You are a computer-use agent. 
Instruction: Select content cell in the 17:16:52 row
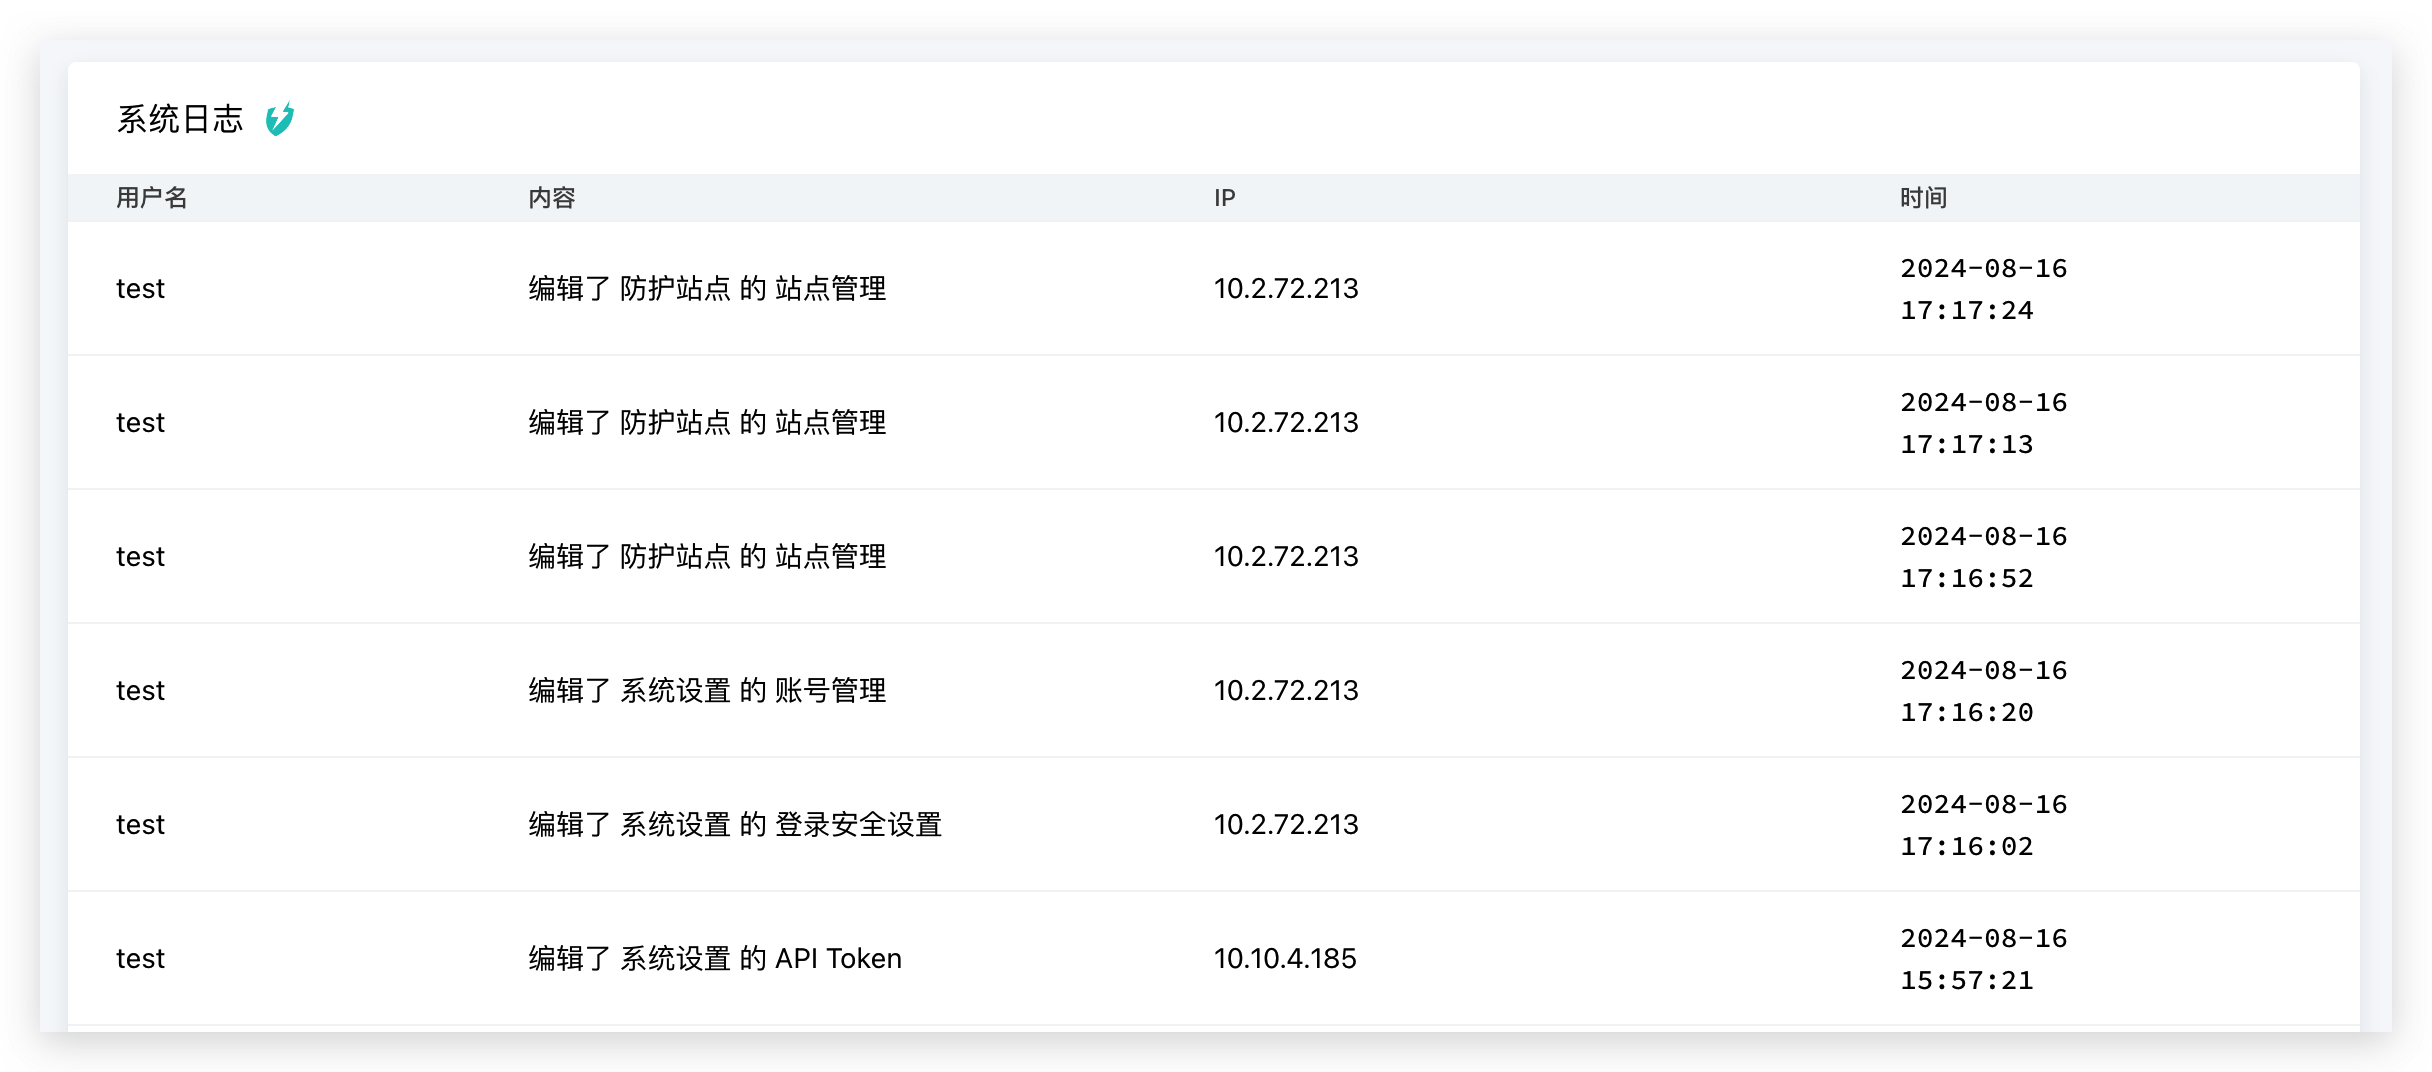tap(707, 557)
